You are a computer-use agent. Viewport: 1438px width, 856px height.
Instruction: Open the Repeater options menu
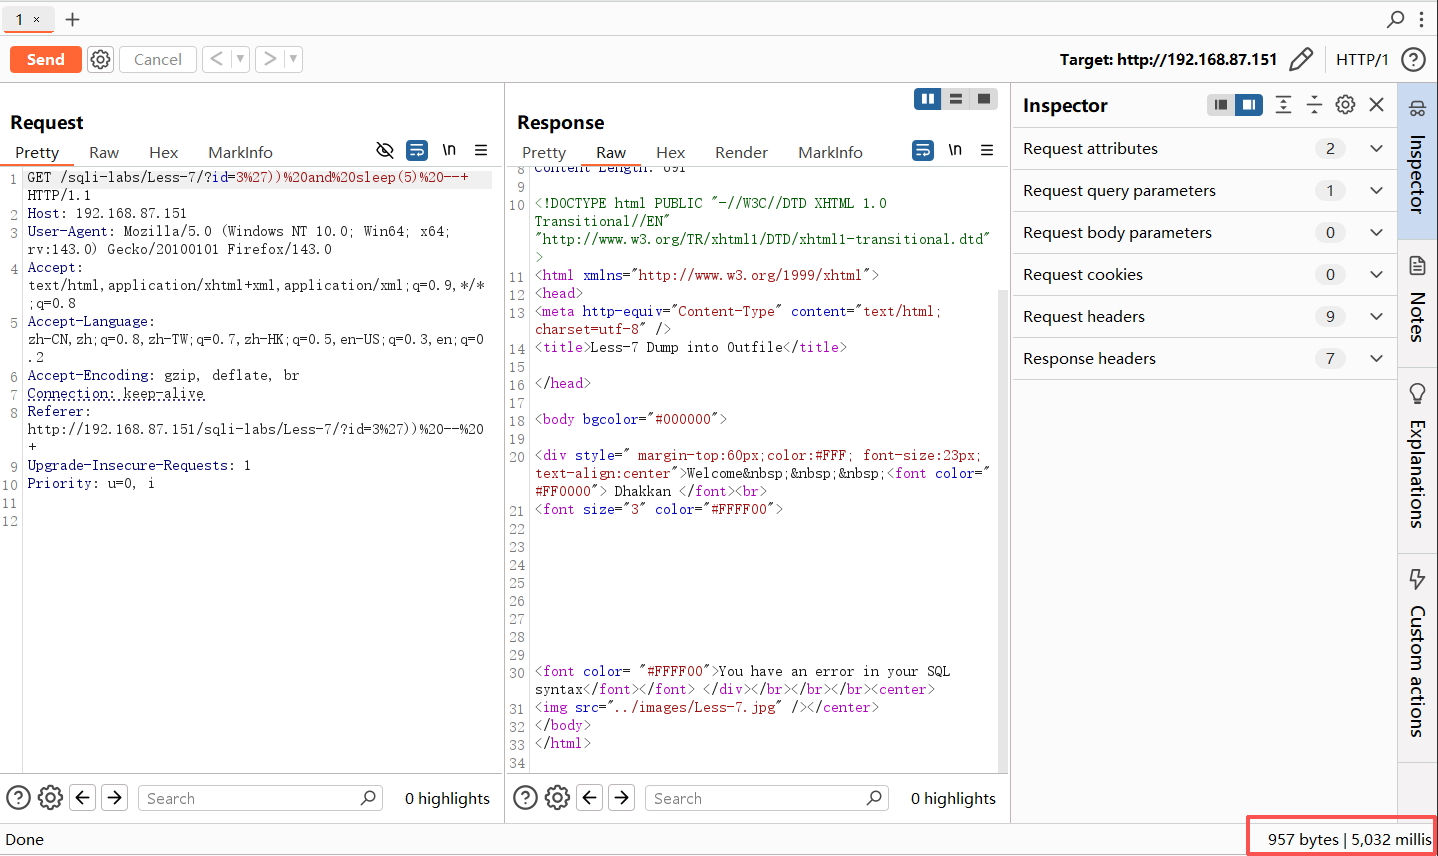(x=1421, y=19)
